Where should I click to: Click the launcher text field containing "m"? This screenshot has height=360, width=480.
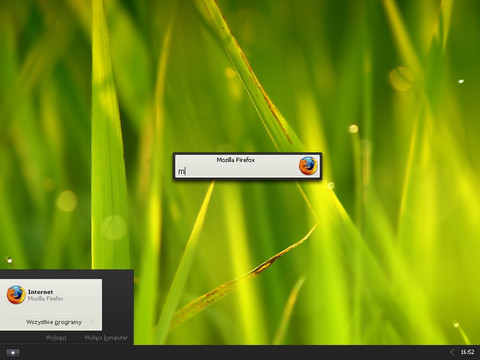[237, 171]
